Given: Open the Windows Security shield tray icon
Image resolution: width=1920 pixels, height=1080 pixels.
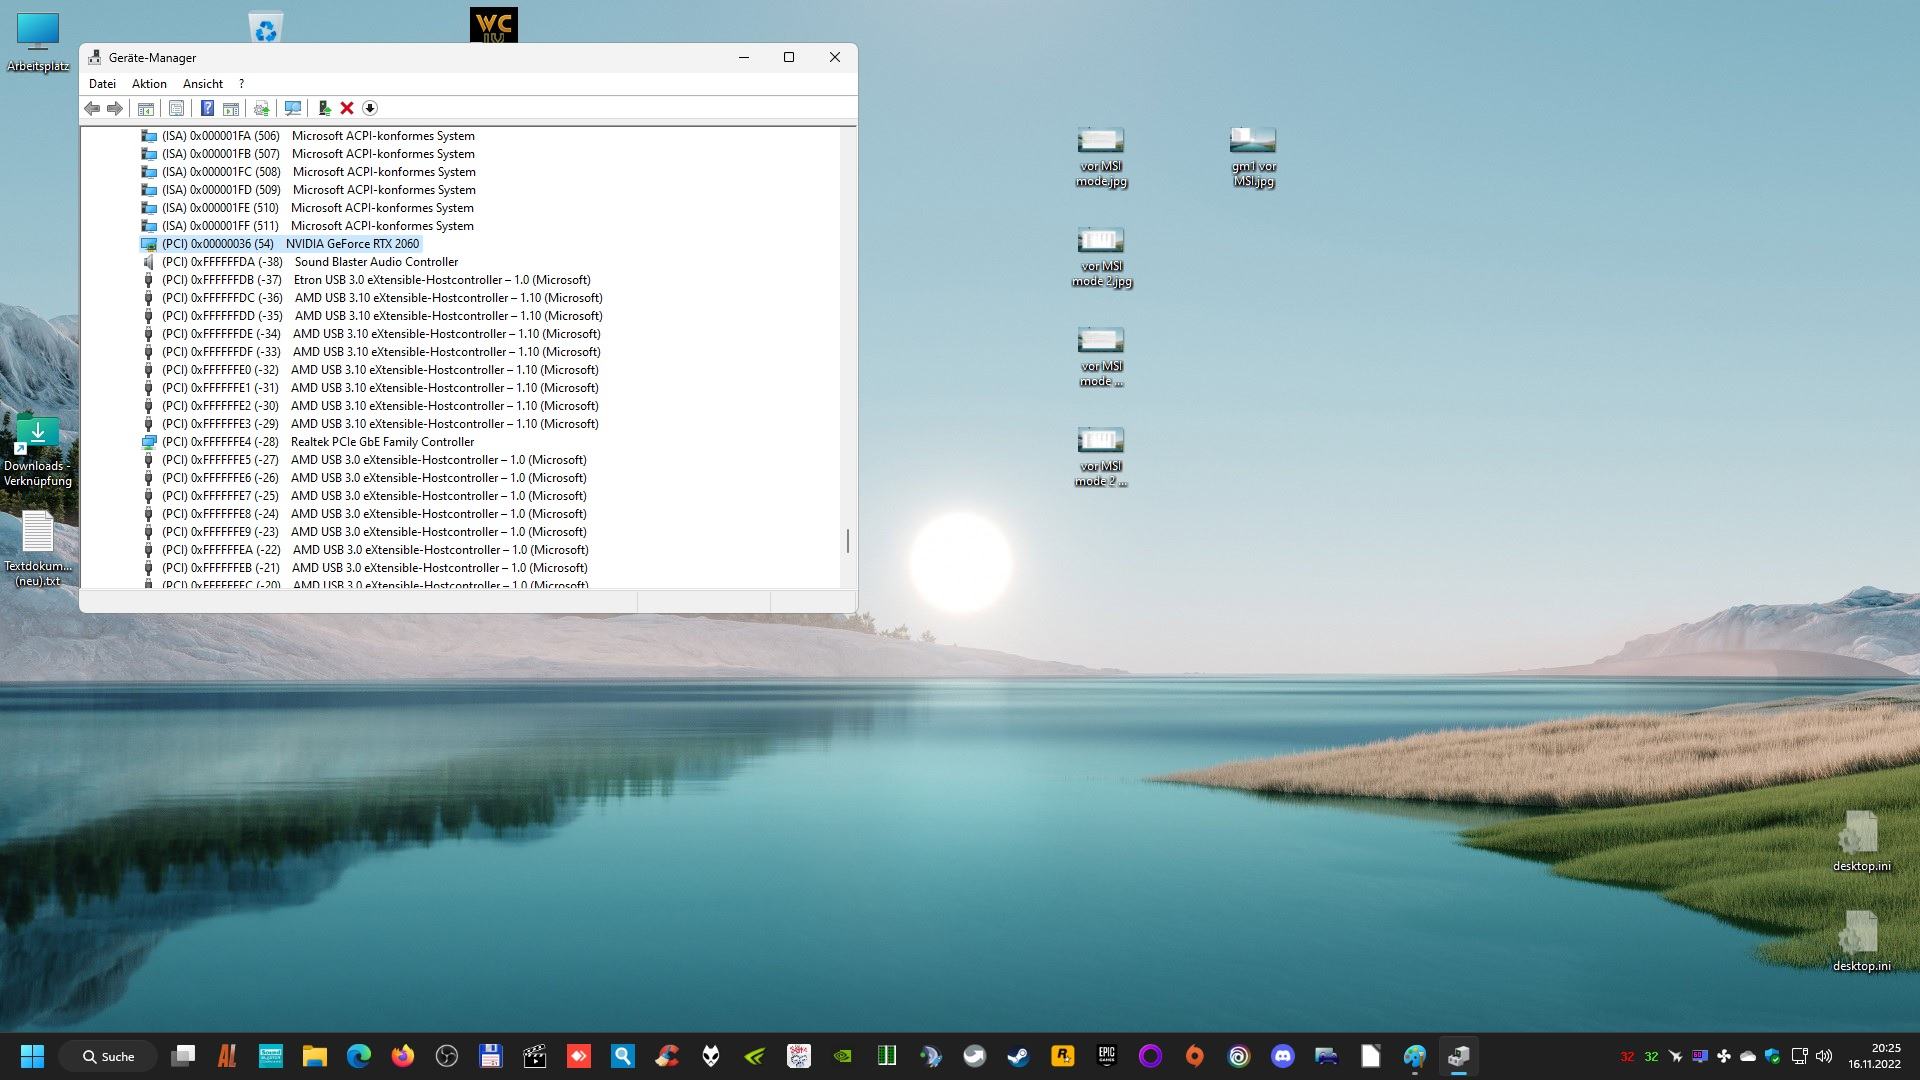Looking at the screenshot, I should pyautogui.click(x=1773, y=1056).
